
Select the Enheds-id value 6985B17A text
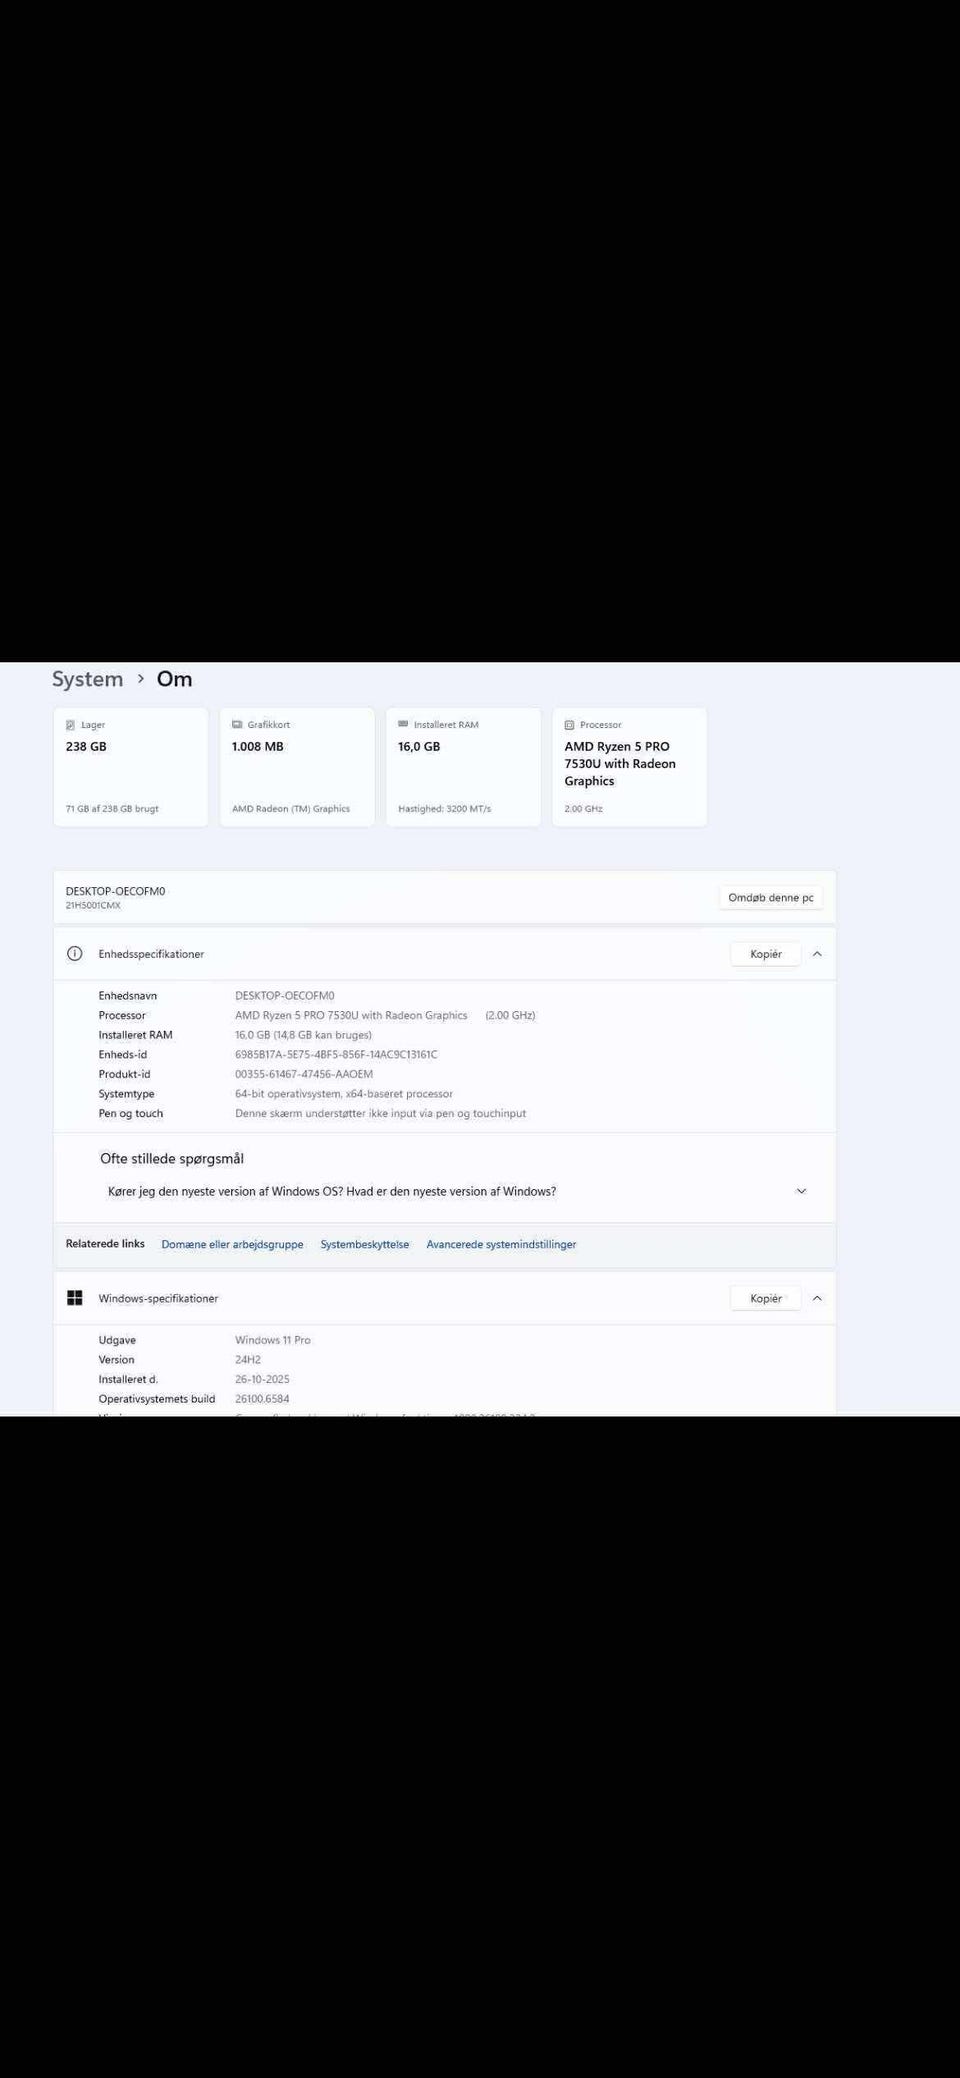coord(336,1055)
